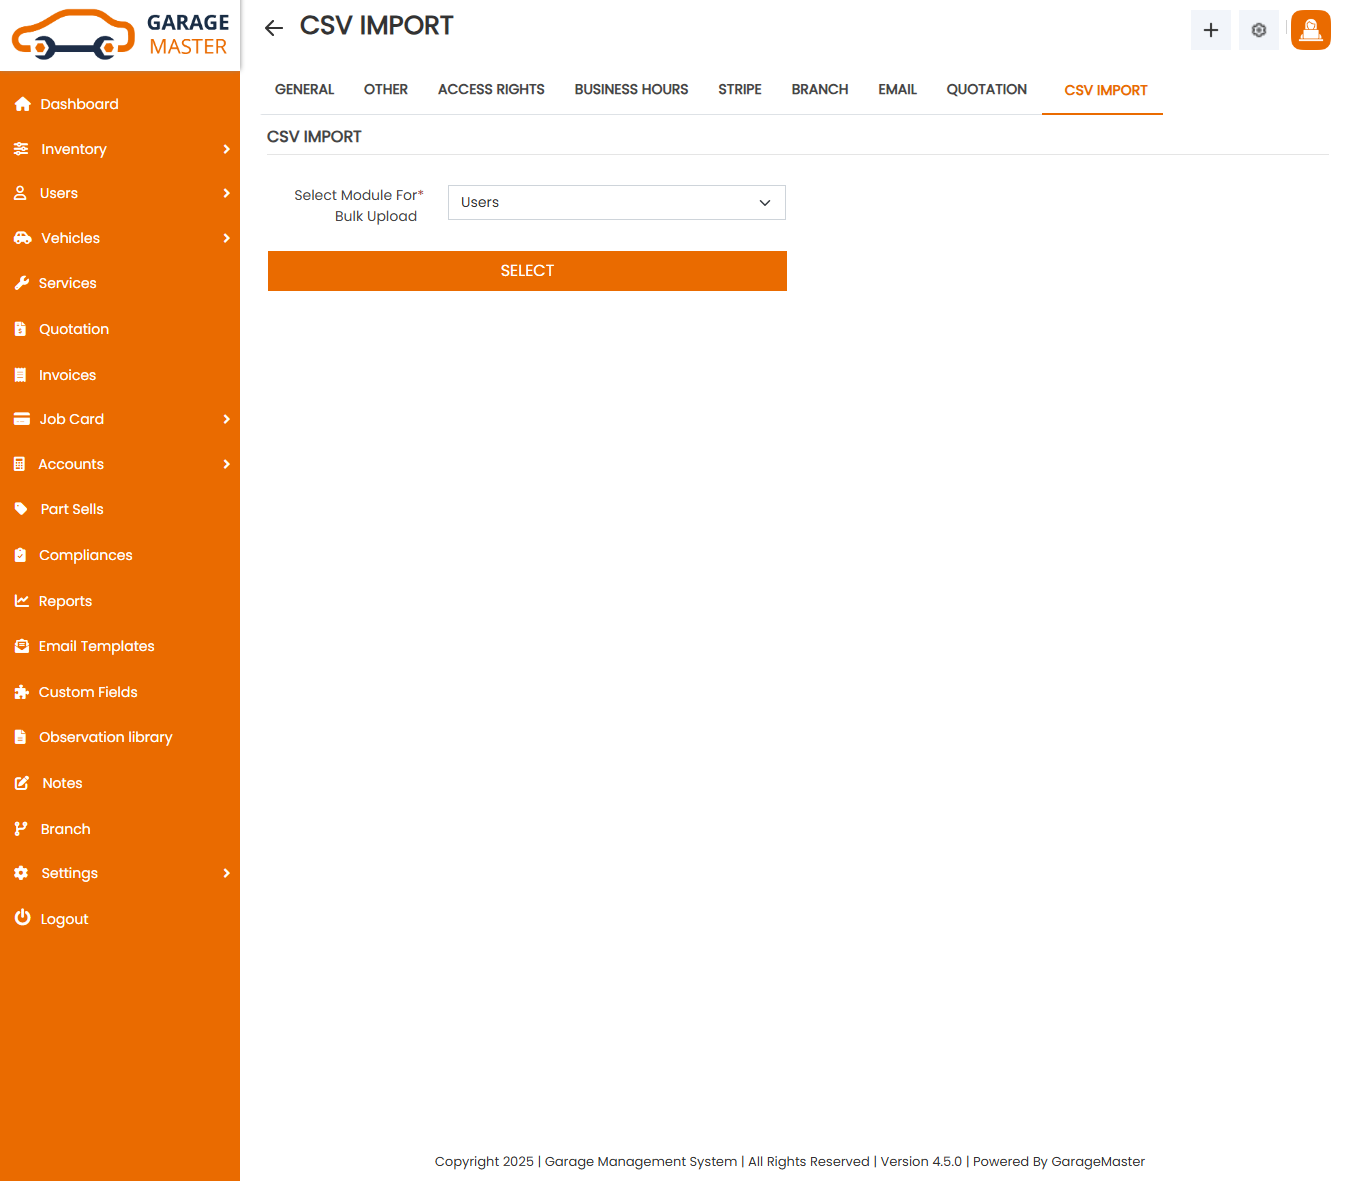The height and width of the screenshot is (1181, 1366).
Task: Open the Notes edit icon
Action: (x=22, y=783)
